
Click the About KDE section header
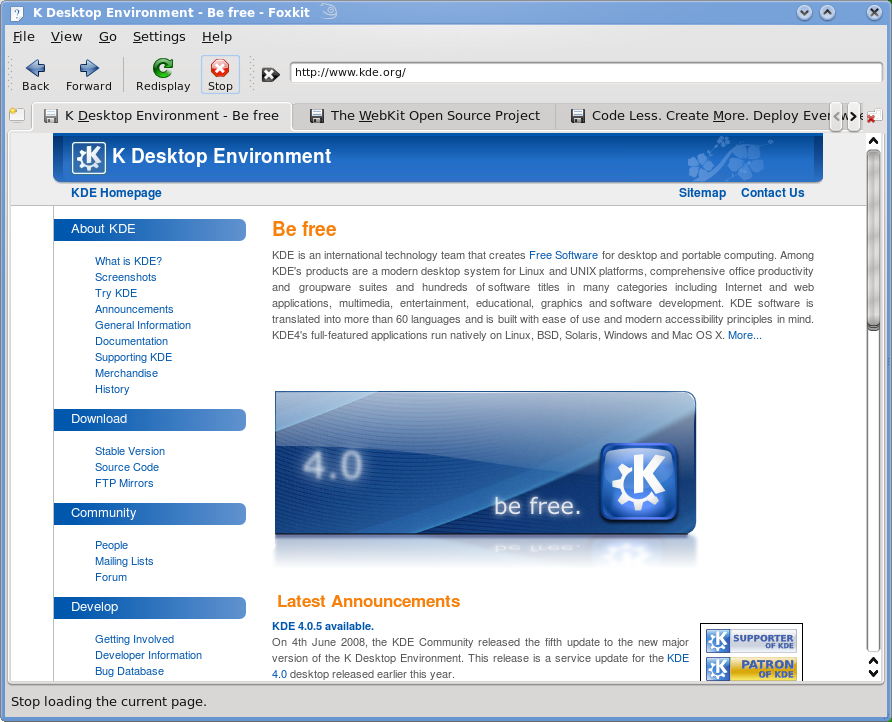point(150,229)
